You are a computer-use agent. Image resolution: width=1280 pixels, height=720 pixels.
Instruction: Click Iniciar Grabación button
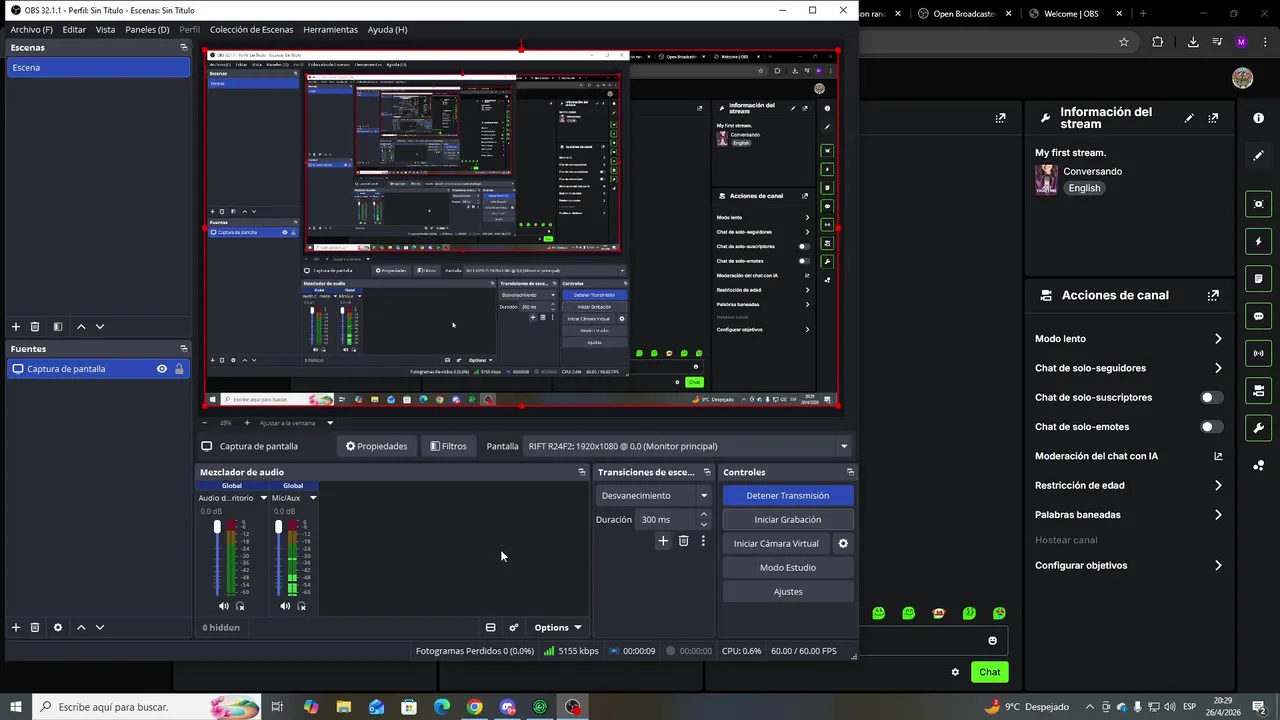point(787,519)
